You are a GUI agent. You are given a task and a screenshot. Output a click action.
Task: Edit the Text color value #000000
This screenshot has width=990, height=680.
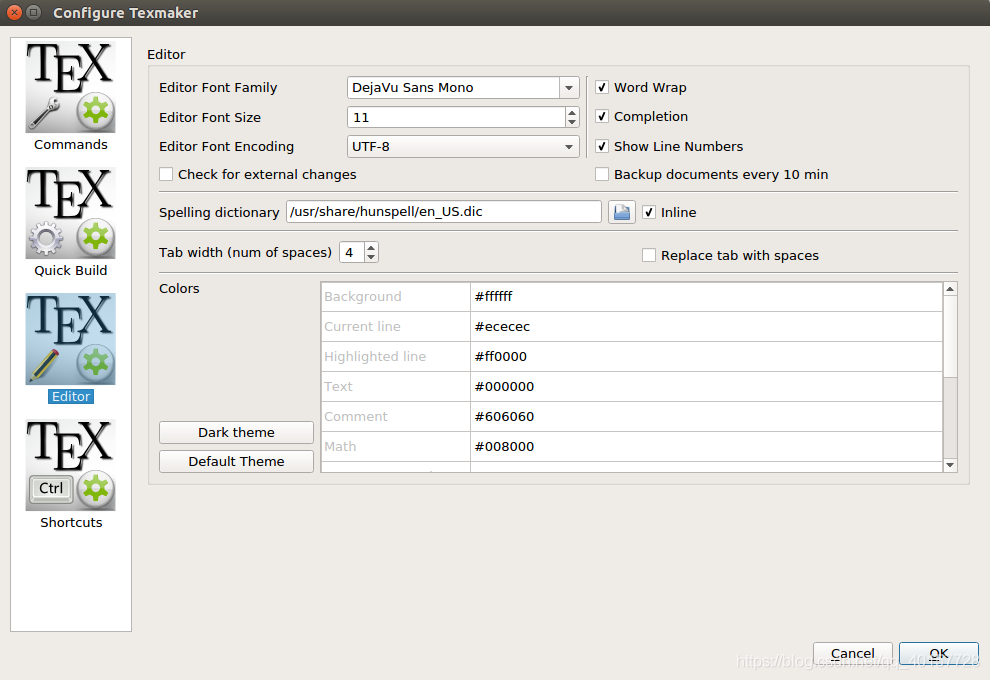click(x=706, y=386)
